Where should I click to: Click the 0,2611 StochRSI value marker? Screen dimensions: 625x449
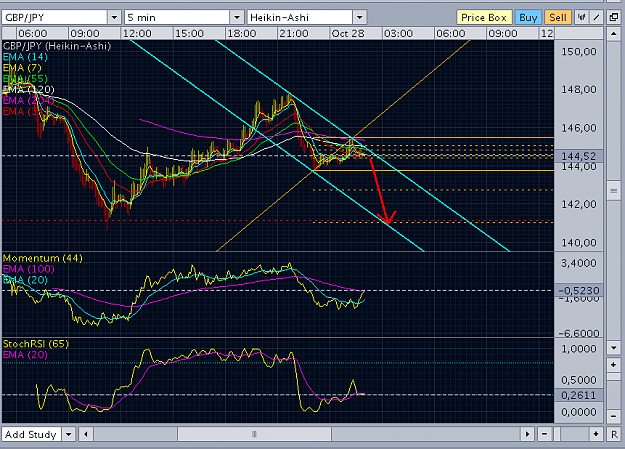click(579, 395)
